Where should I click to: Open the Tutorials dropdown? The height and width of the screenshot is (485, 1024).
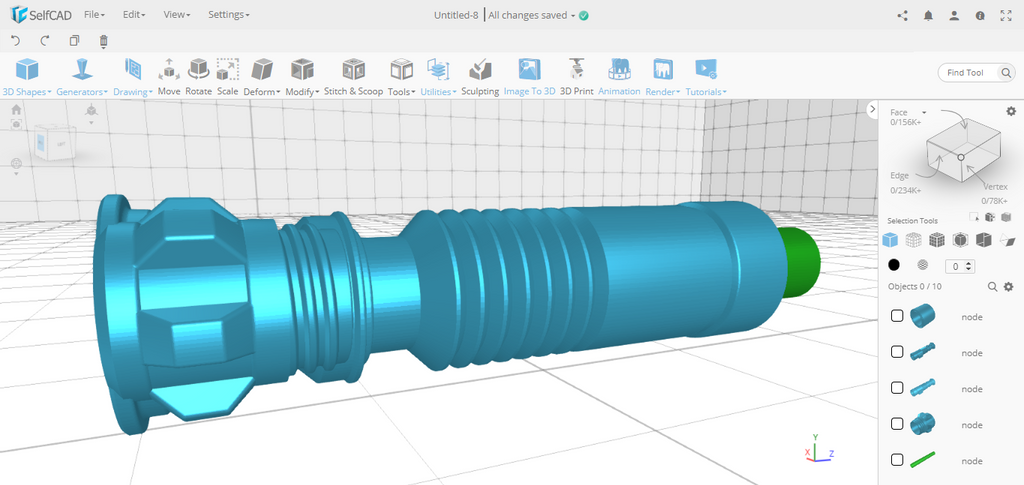pyautogui.click(x=706, y=78)
